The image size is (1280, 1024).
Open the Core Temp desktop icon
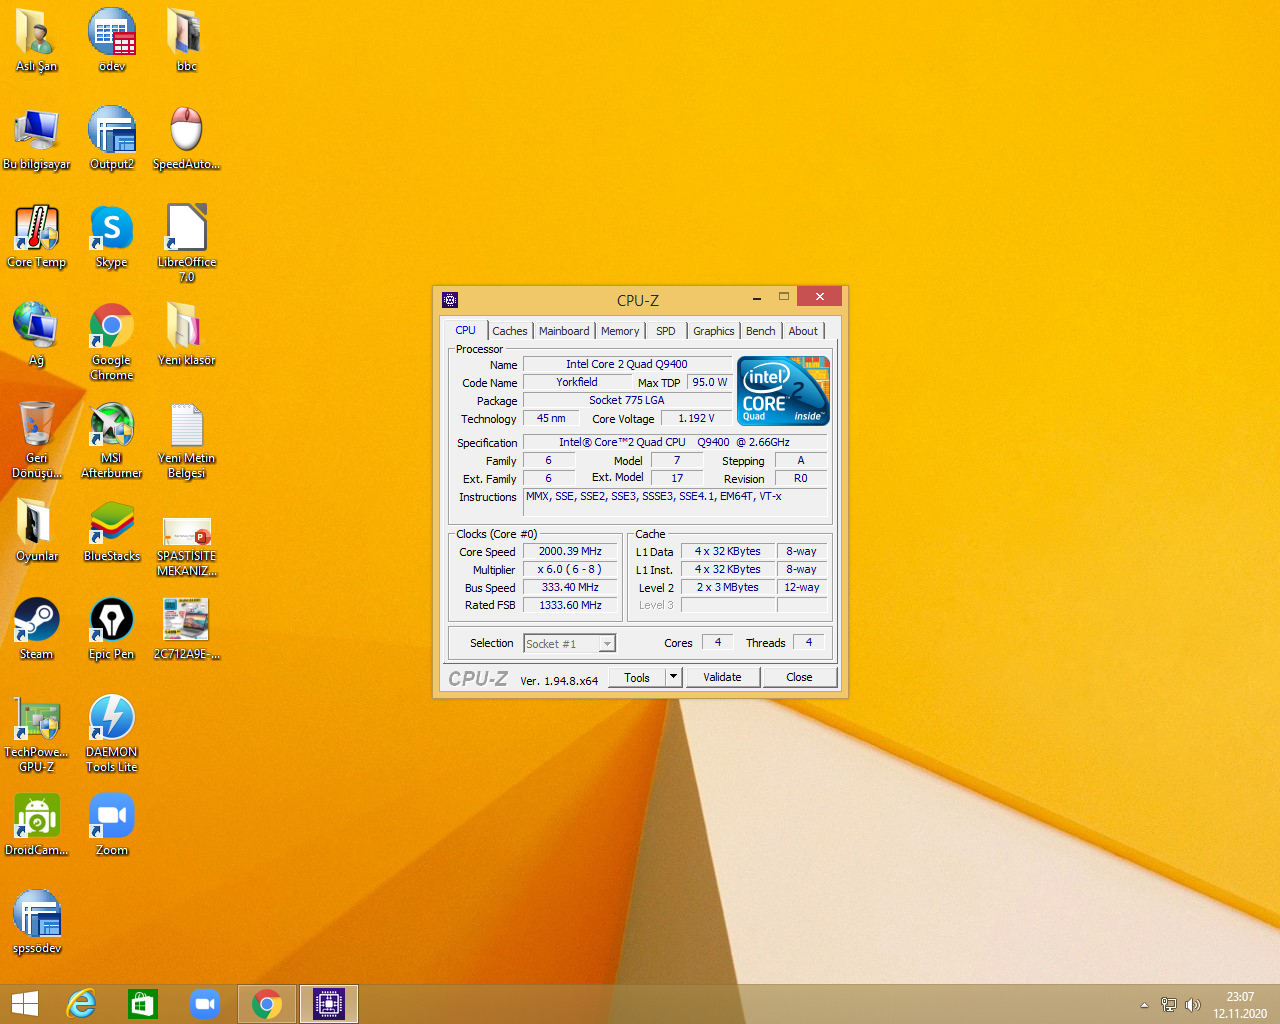37,229
